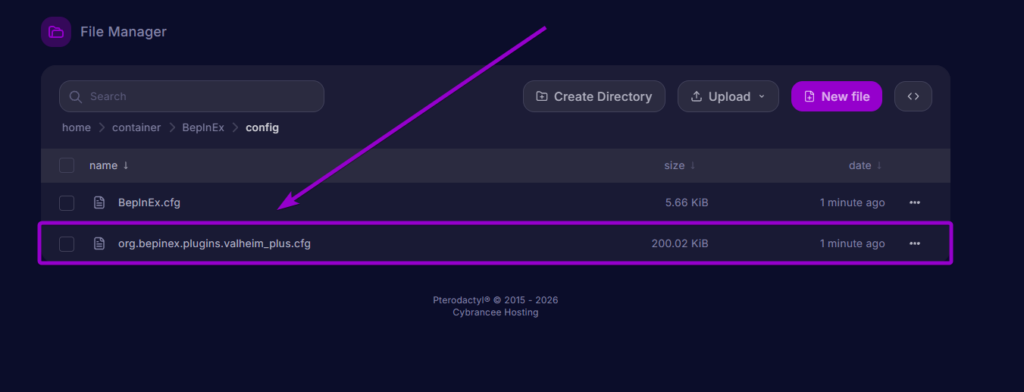Viewport: 1024px width, 392px height.
Task: Open org.bepinex.plugins.valheim_plus.cfg file
Action: pyautogui.click(x=214, y=244)
